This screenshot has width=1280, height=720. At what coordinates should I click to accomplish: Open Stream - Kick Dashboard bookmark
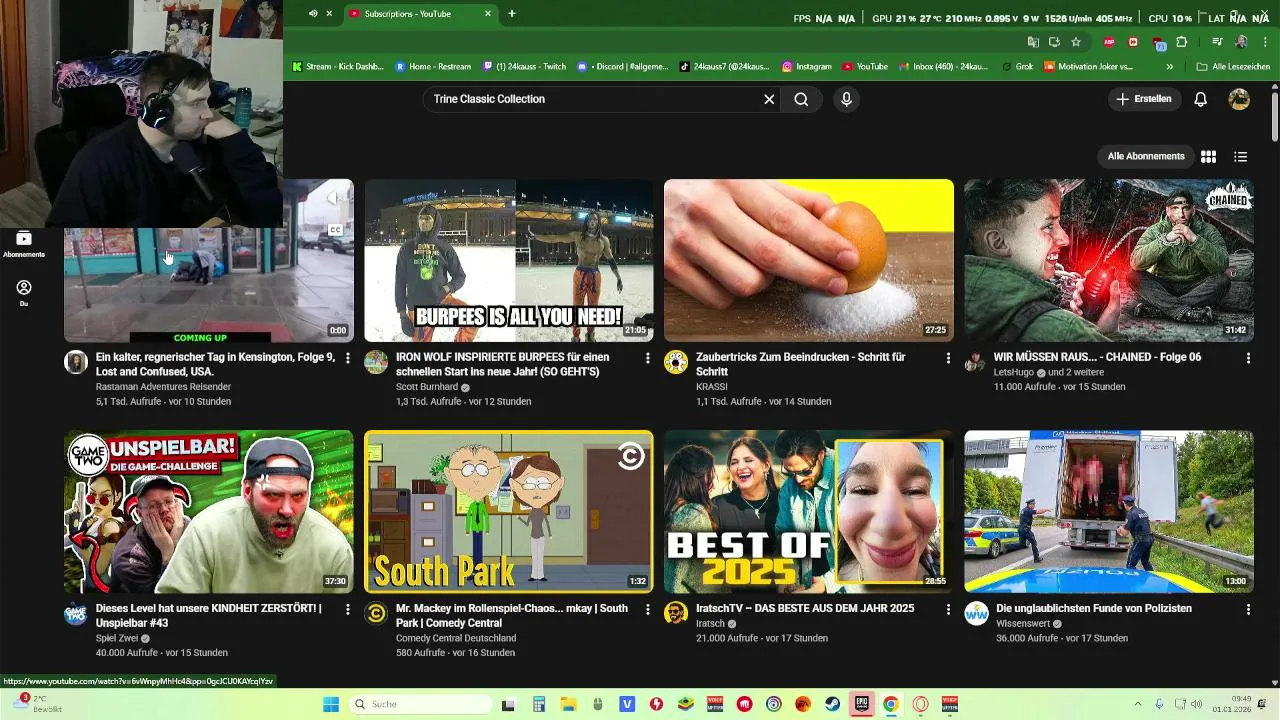point(337,67)
